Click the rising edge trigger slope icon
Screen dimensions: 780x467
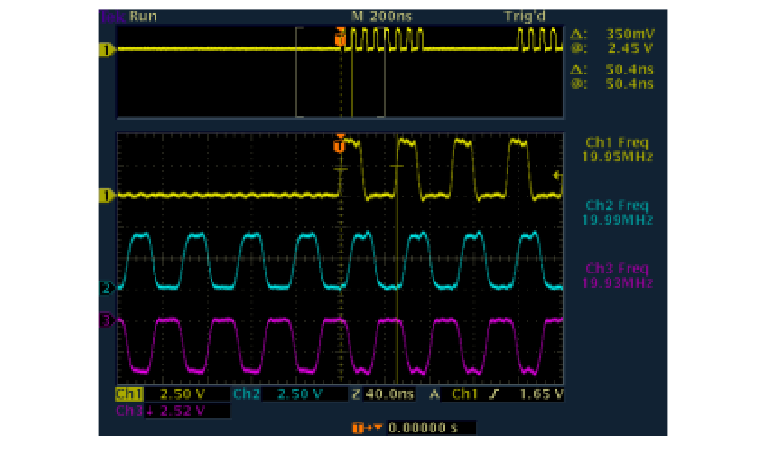tap(494, 395)
